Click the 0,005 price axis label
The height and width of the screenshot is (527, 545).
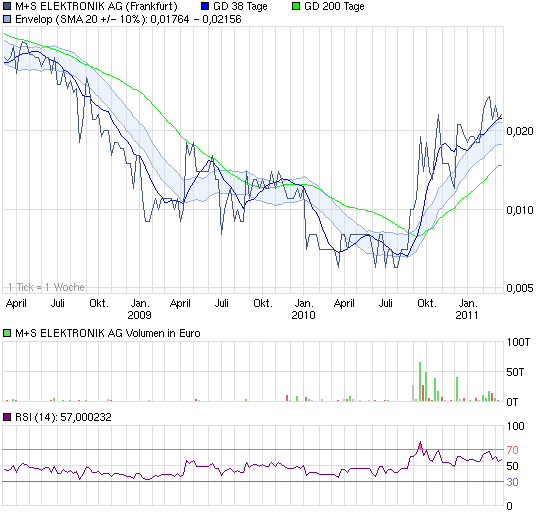pyautogui.click(x=520, y=288)
